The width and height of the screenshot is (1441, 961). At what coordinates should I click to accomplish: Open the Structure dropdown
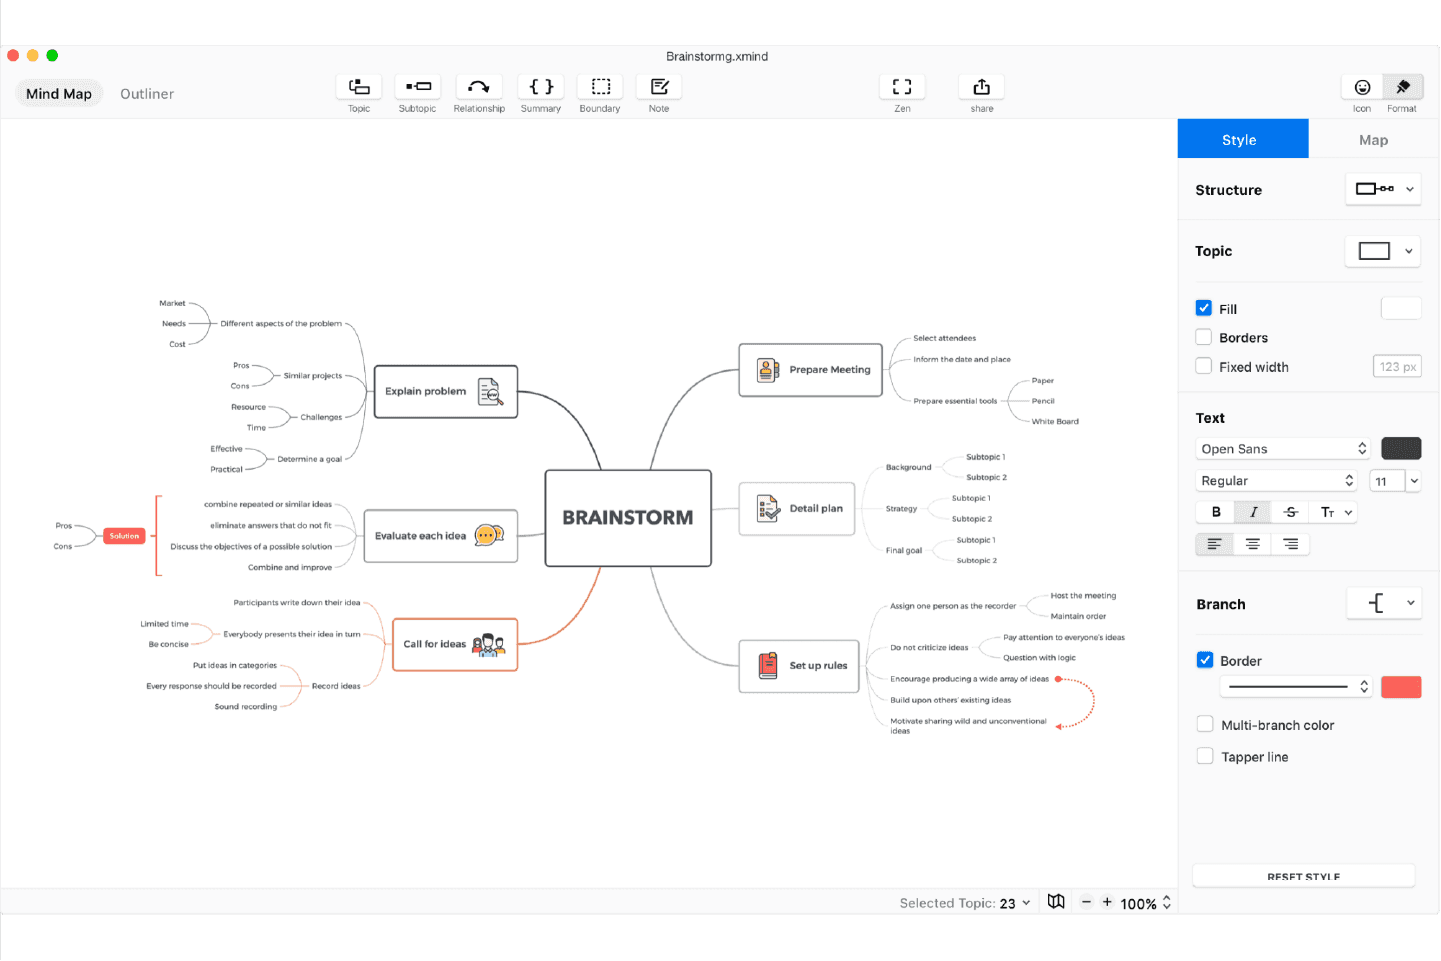click(1384, 189)
